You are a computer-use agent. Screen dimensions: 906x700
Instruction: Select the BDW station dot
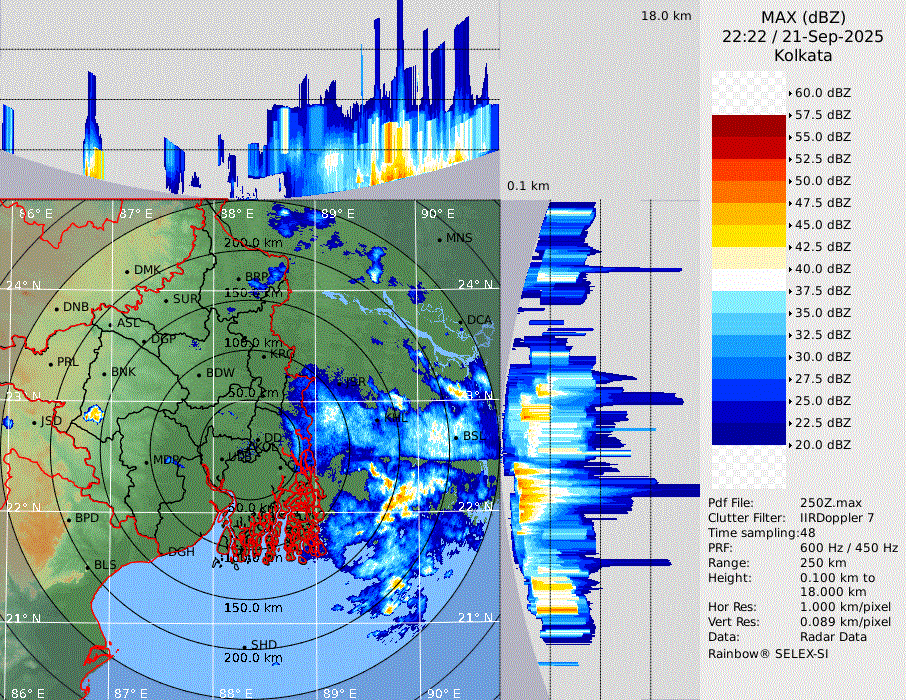200,375
